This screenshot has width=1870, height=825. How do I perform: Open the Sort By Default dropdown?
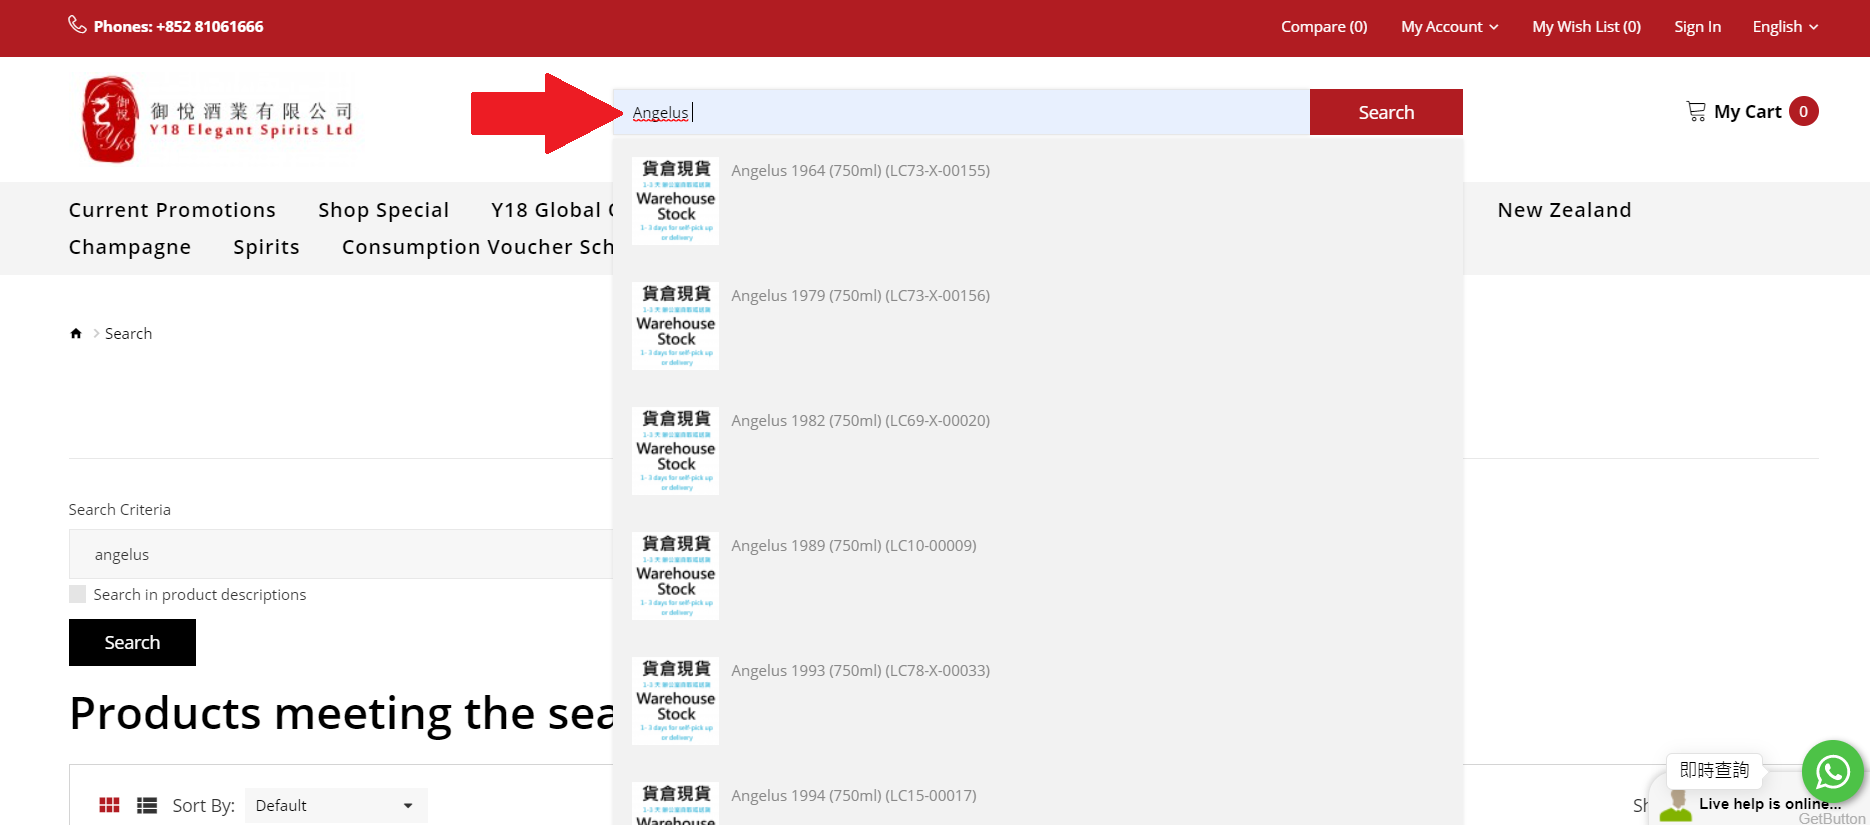[x=335, y=805]
